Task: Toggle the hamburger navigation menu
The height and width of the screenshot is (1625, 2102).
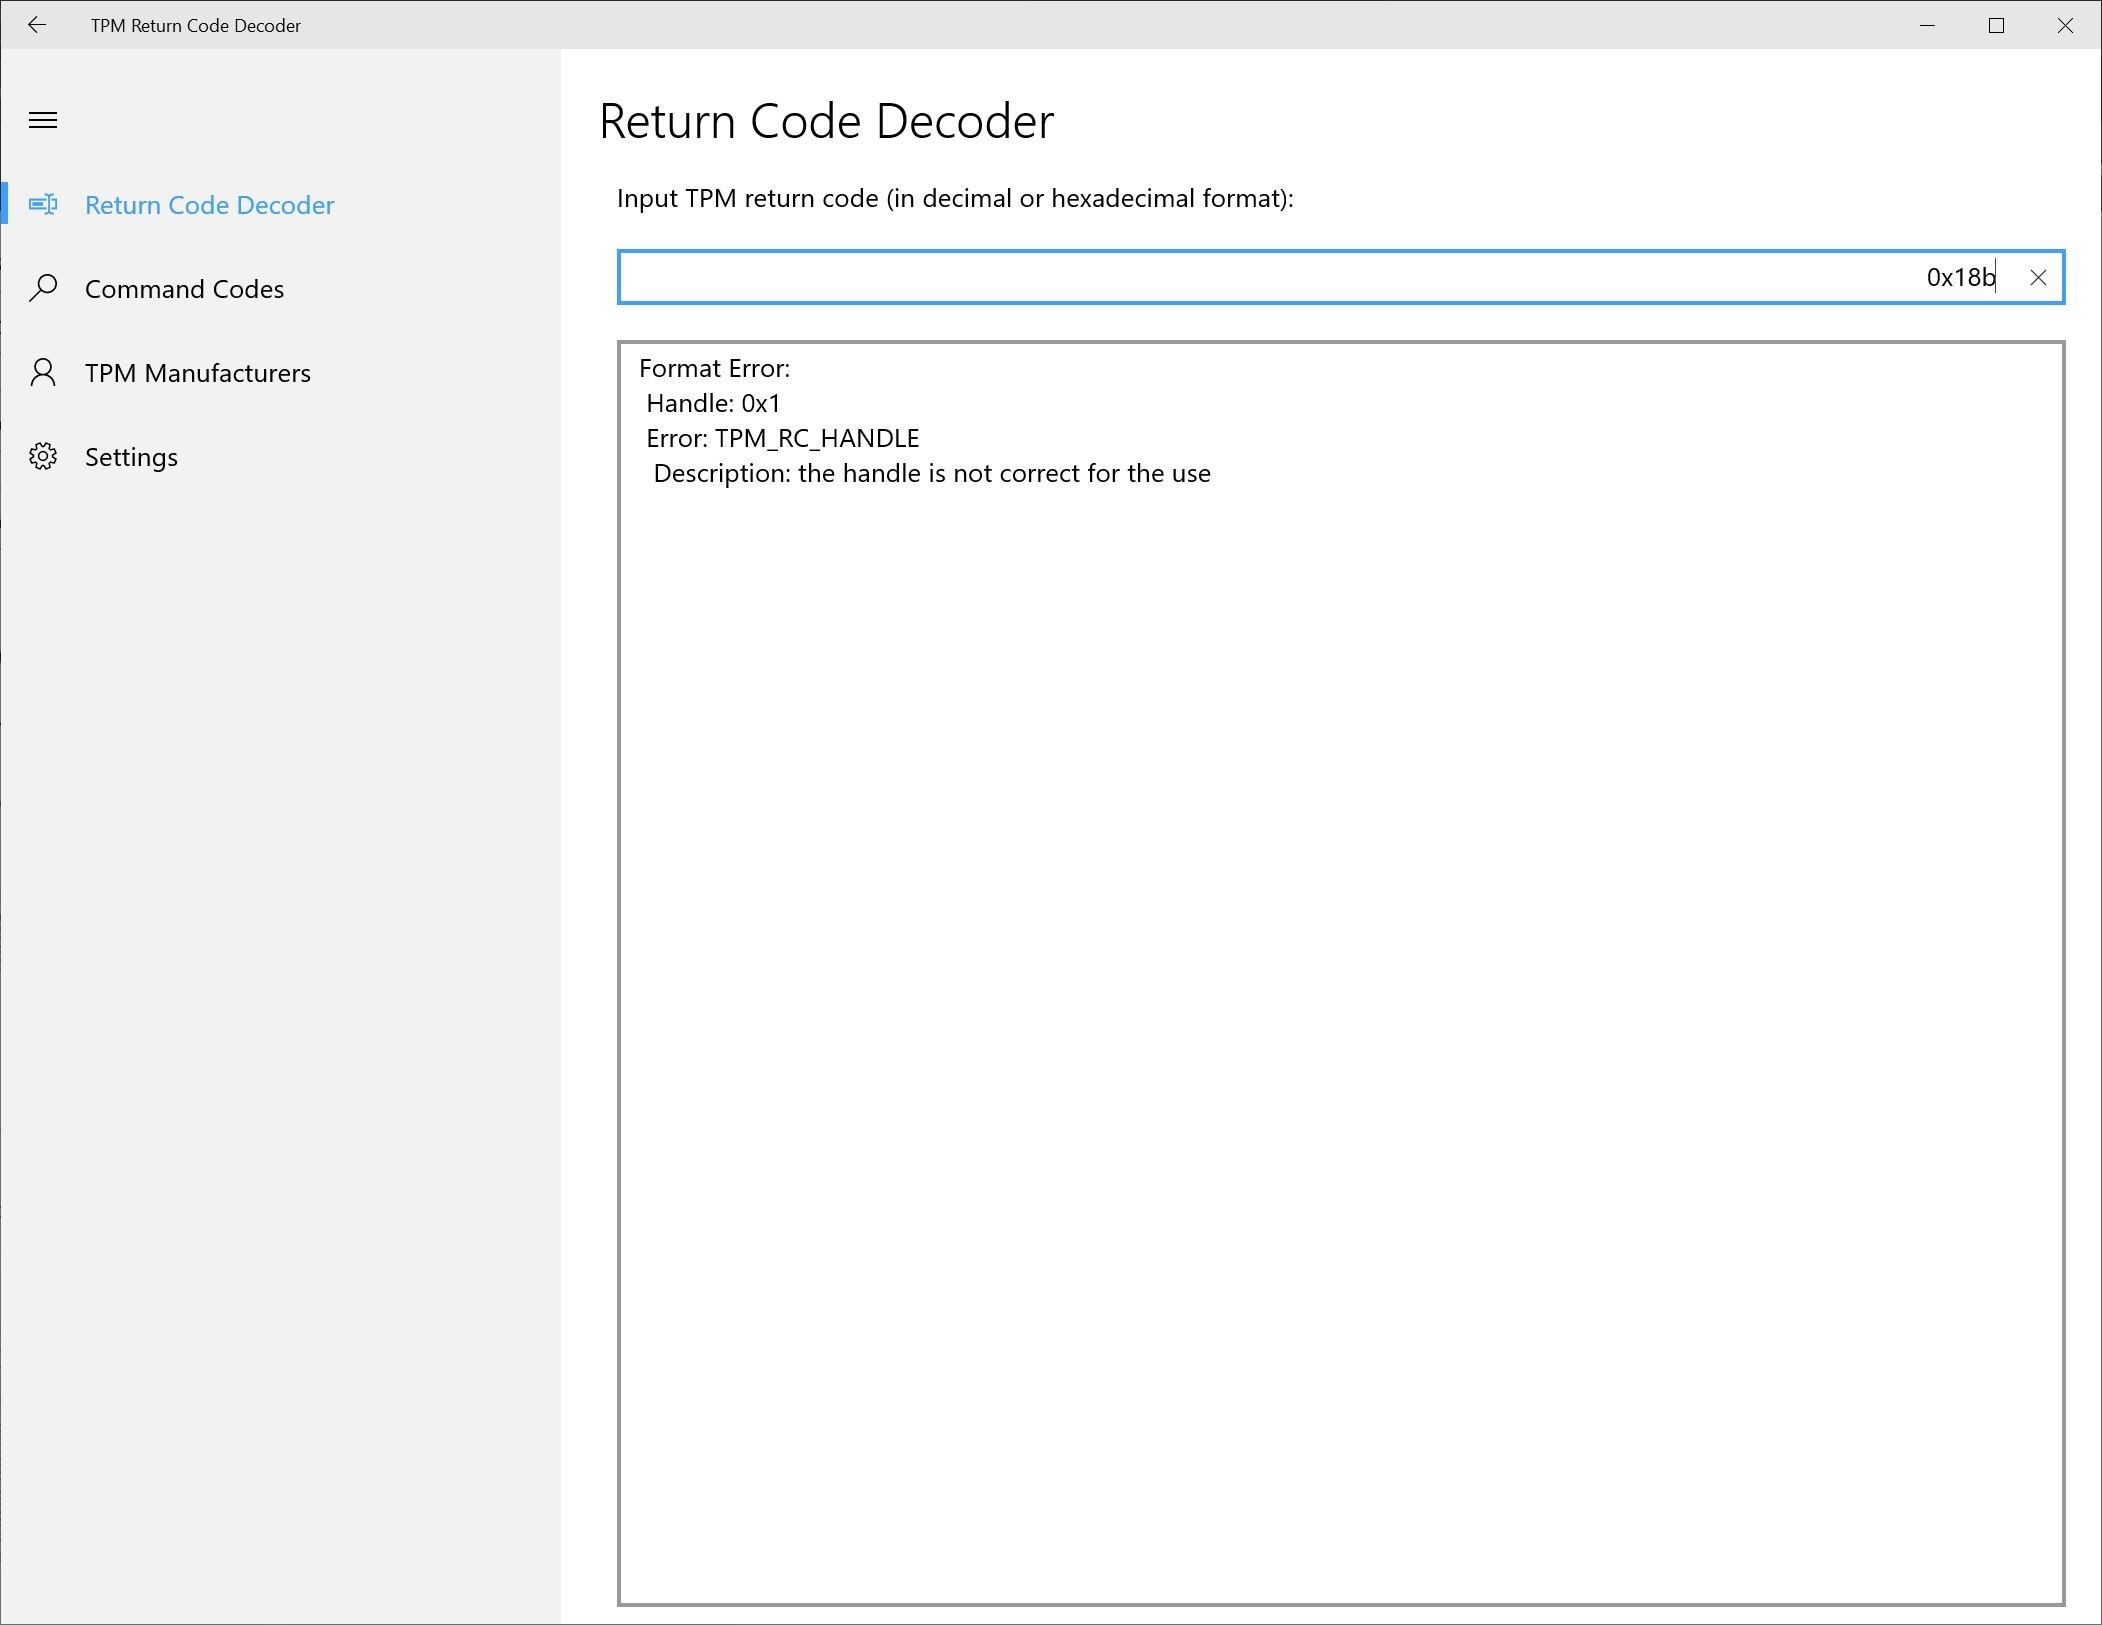Action: point(43,121)
